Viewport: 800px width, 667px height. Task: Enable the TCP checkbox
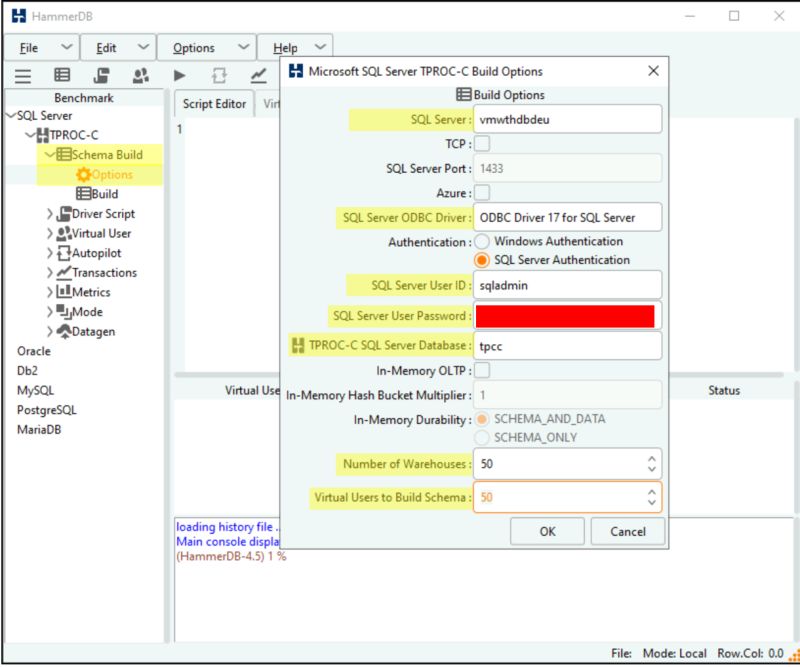coord(482,143)
